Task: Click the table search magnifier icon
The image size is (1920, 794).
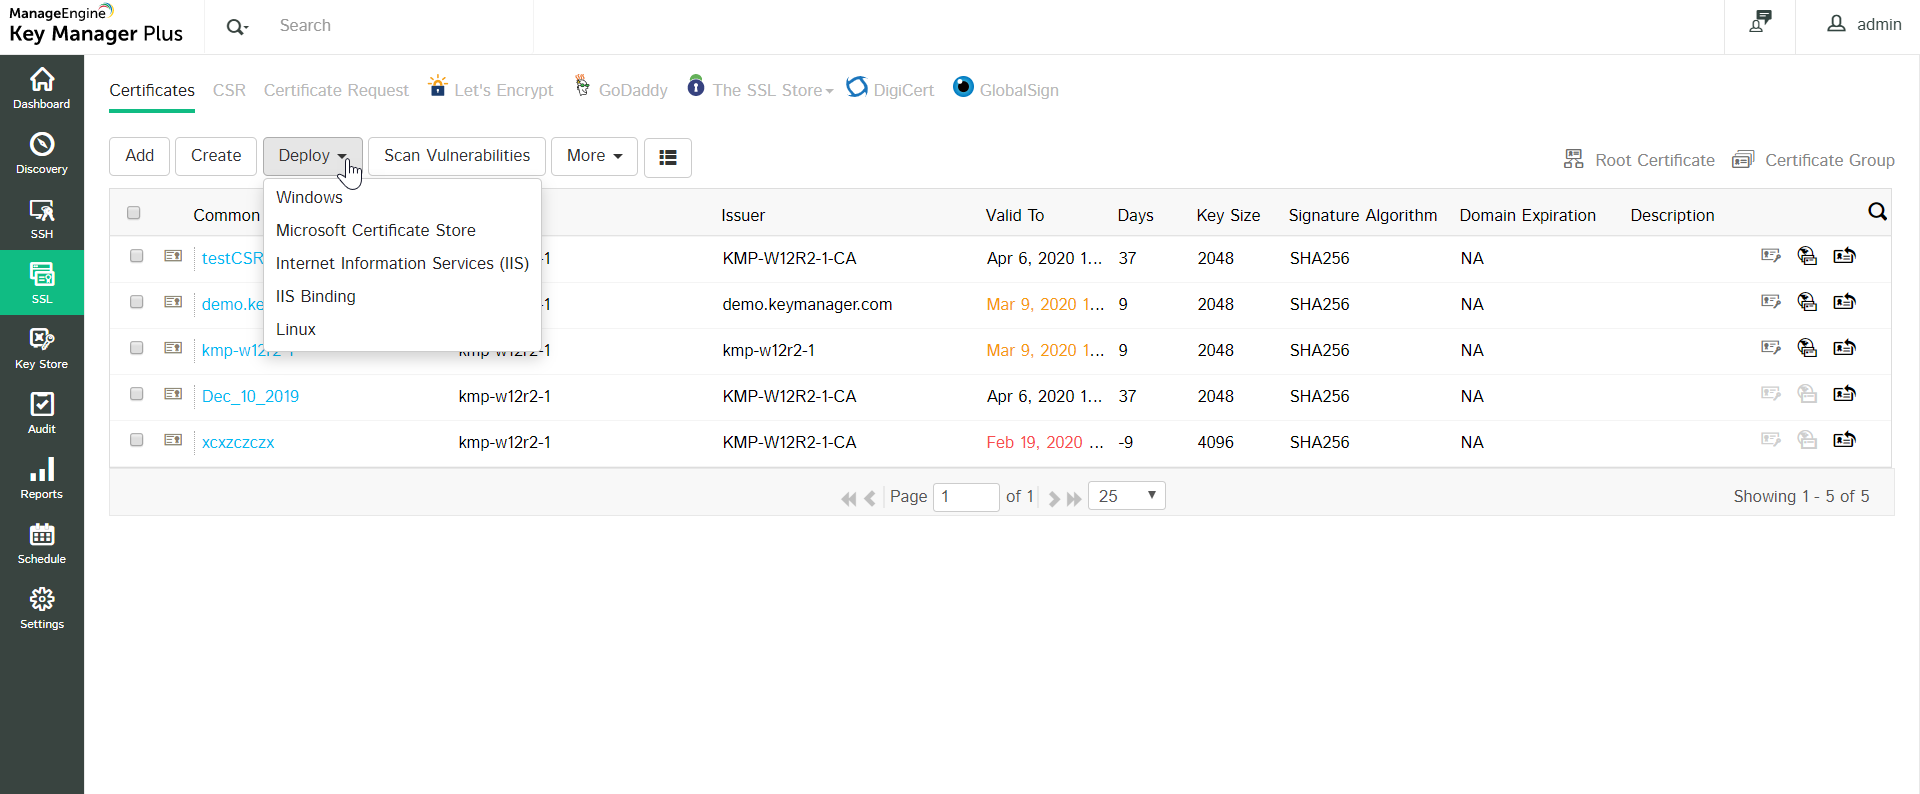Action: pos(1877,212)
